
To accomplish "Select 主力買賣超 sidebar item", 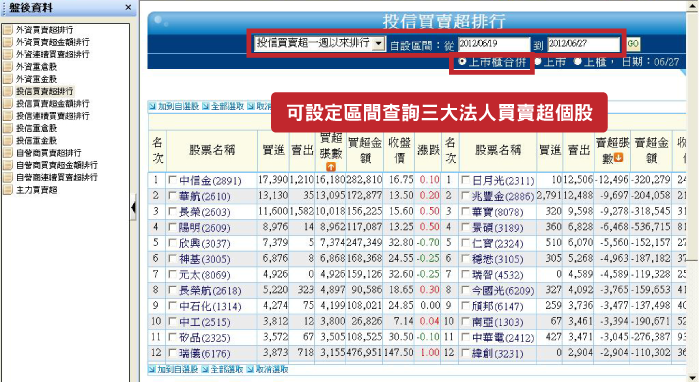I will pyautogui.click(x=36, y=190).
